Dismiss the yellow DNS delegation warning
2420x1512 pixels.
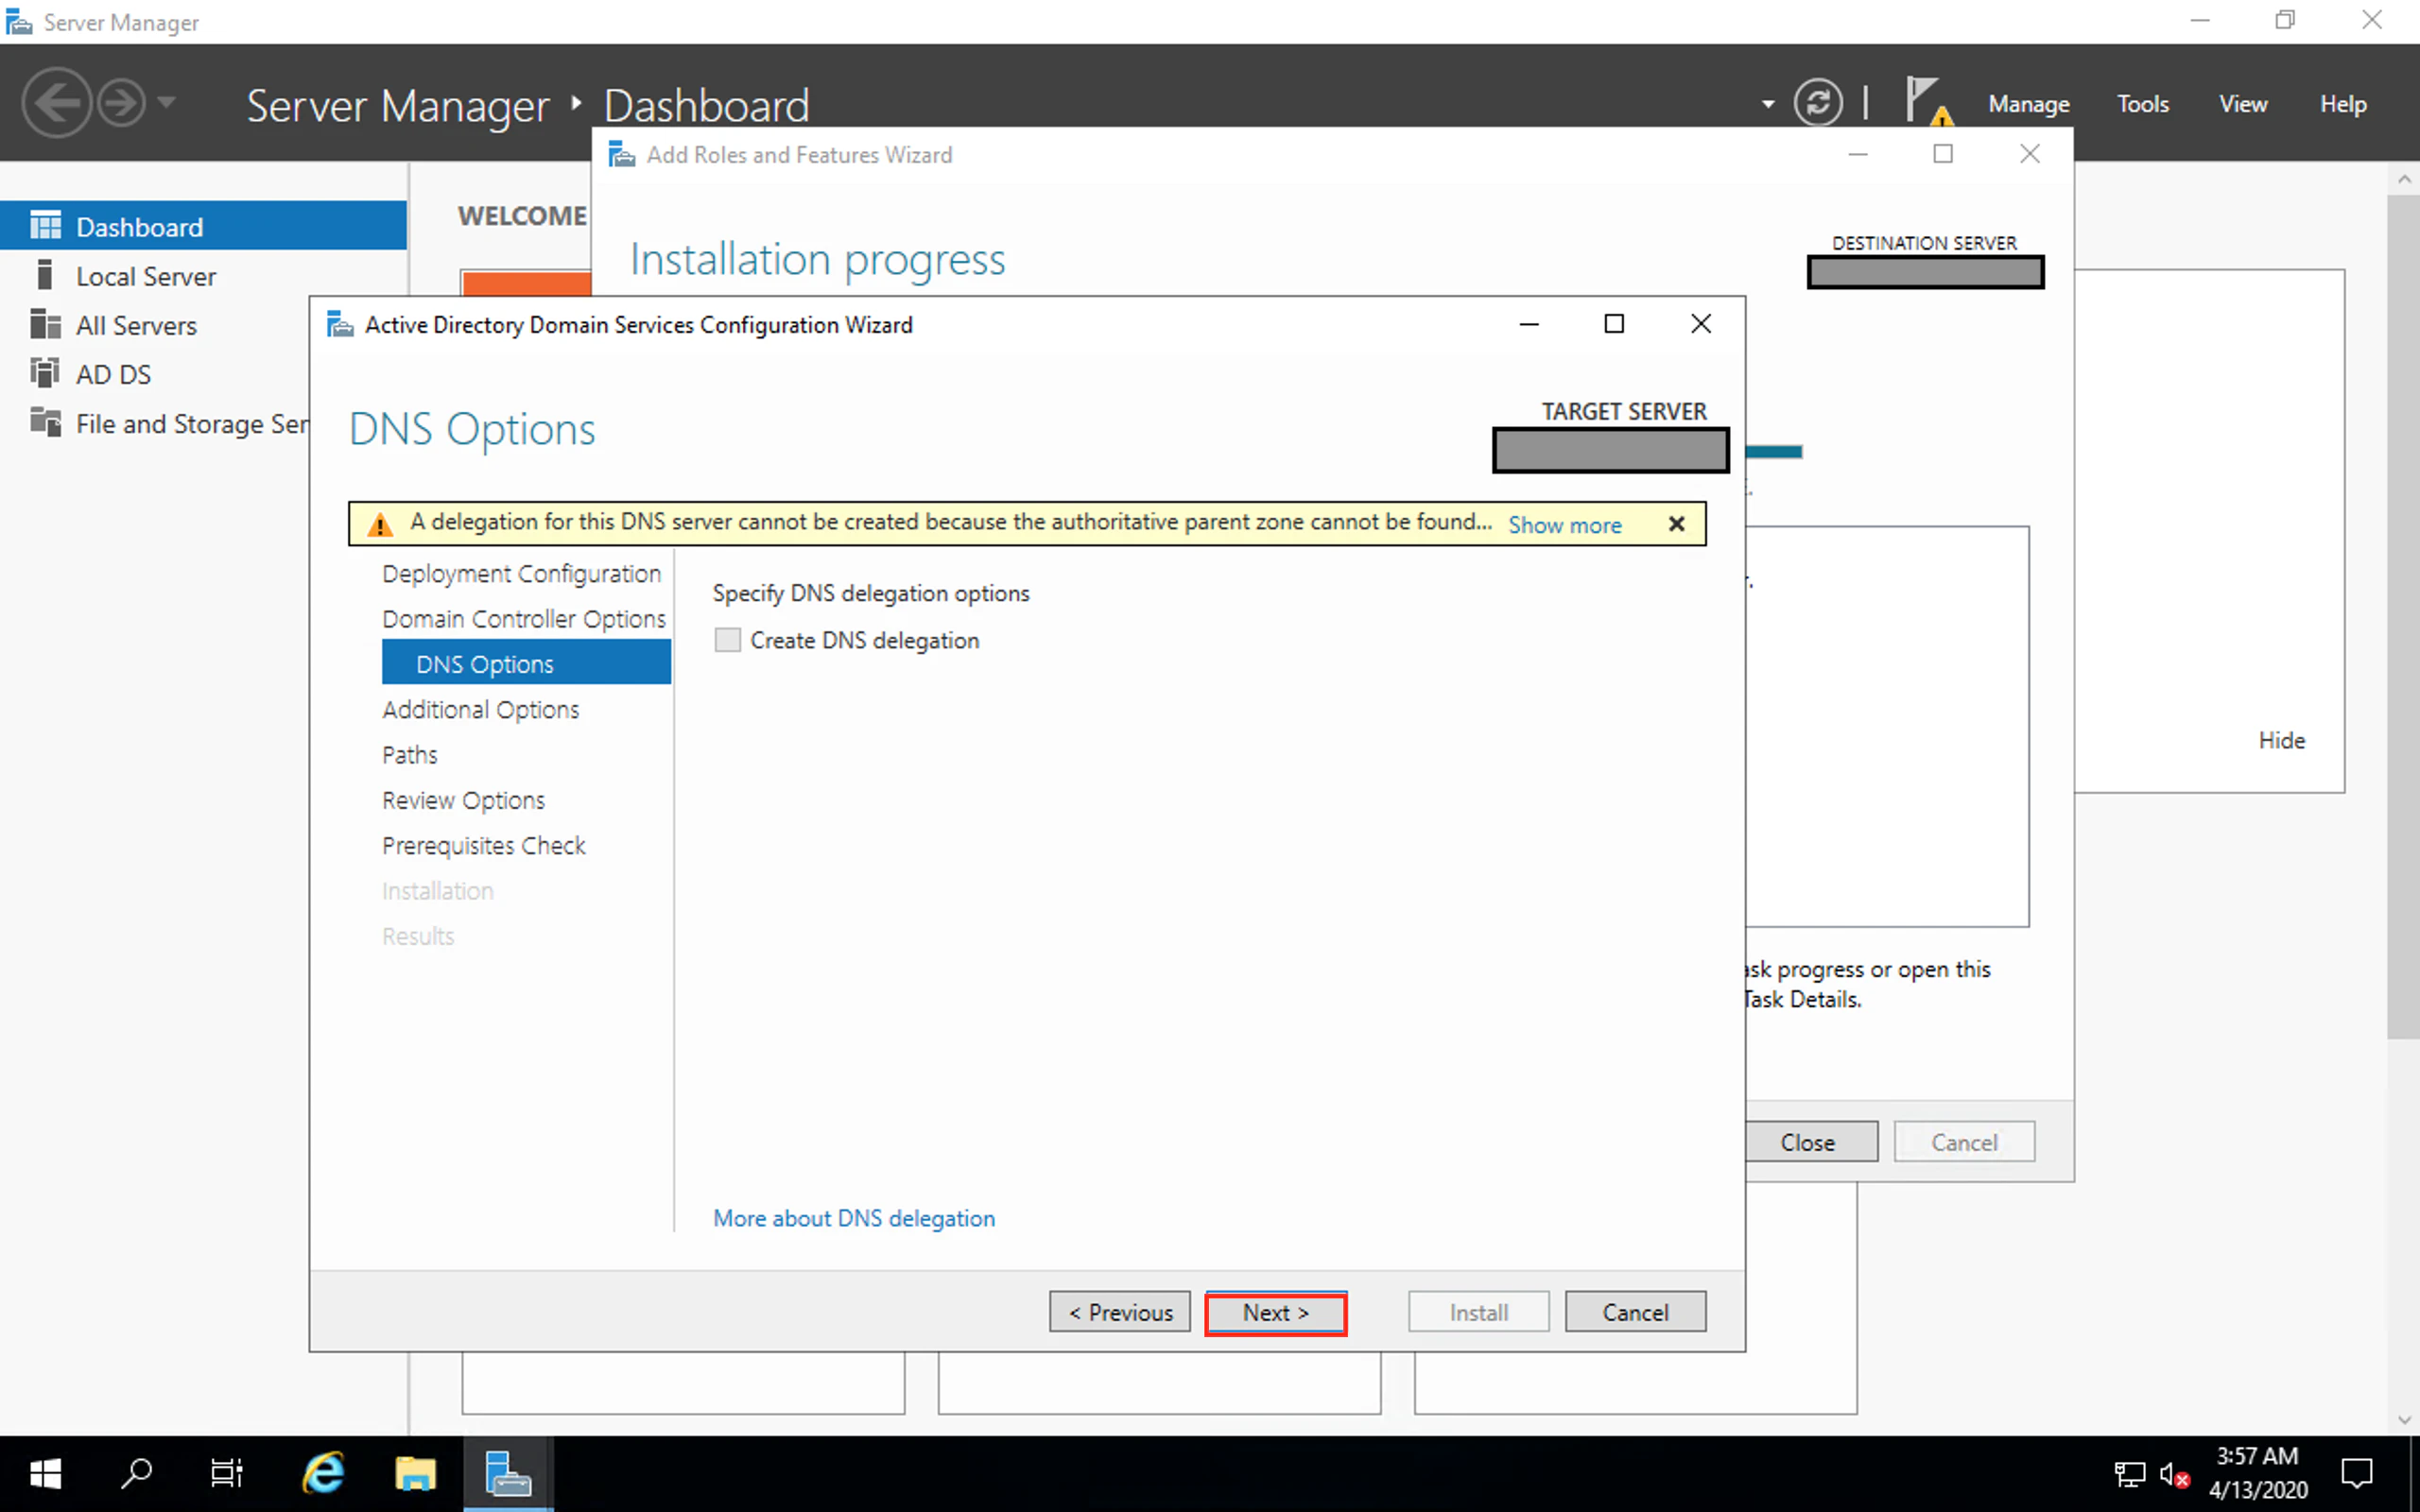[1677, 524]
